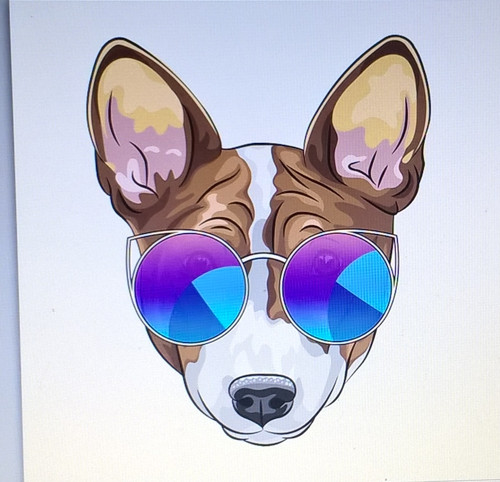Click the dog with sunglasses illustration
This screenshot has width=500, height=482.
pyautogui.click(x=260, y=240)
